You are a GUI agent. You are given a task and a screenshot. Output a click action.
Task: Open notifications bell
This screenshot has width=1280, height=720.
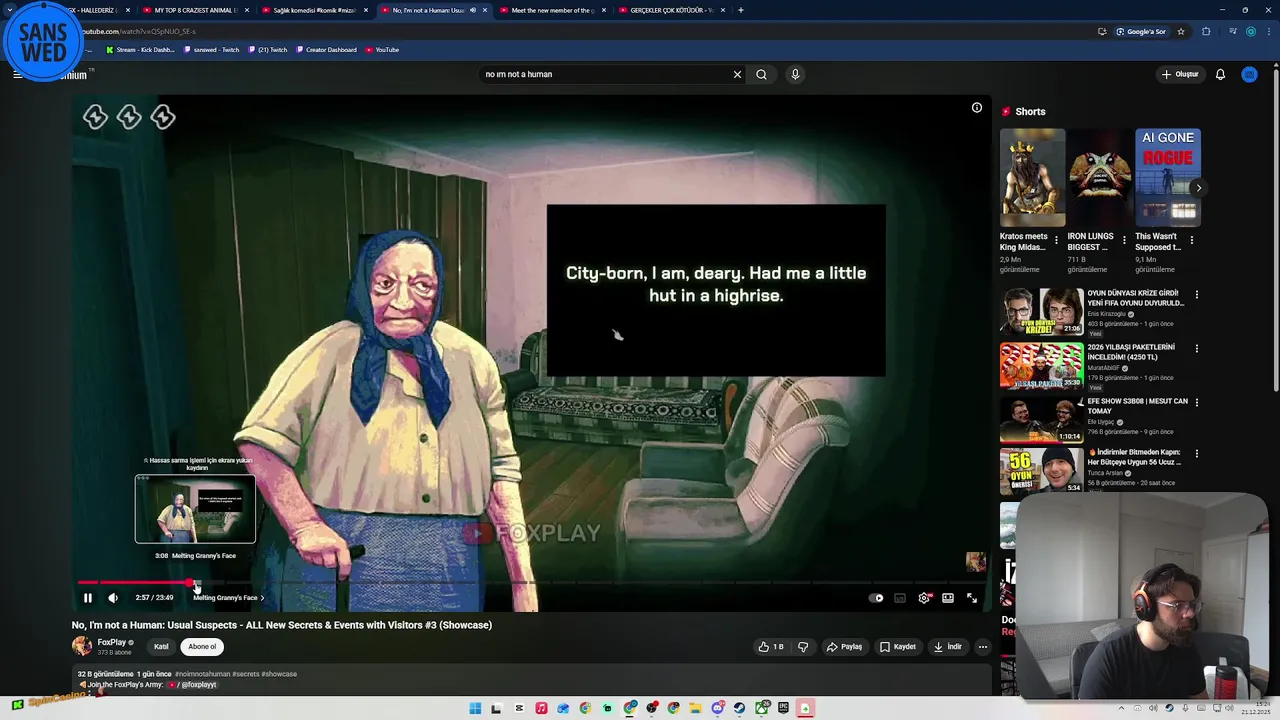coord(1220,74)
